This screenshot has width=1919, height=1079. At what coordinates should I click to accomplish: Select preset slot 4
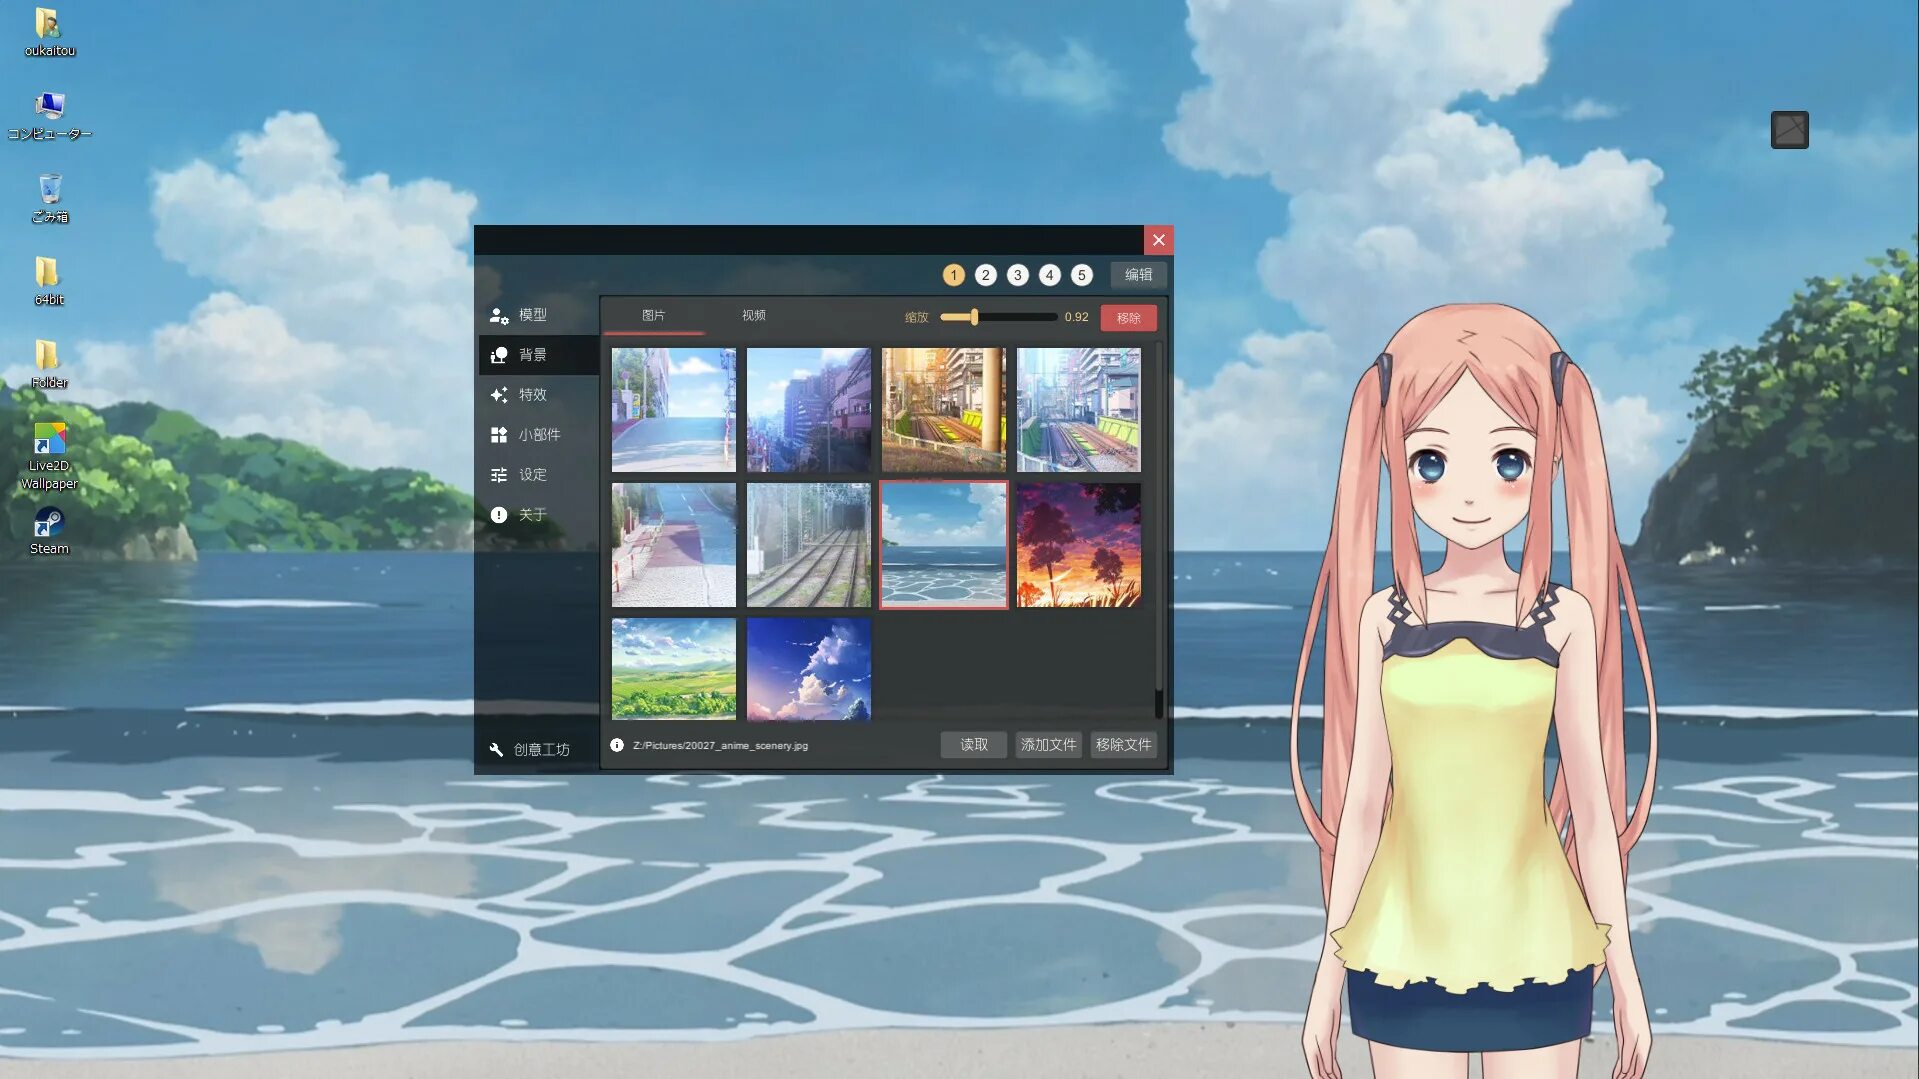pyautogui.click(x=1049, y=275)
